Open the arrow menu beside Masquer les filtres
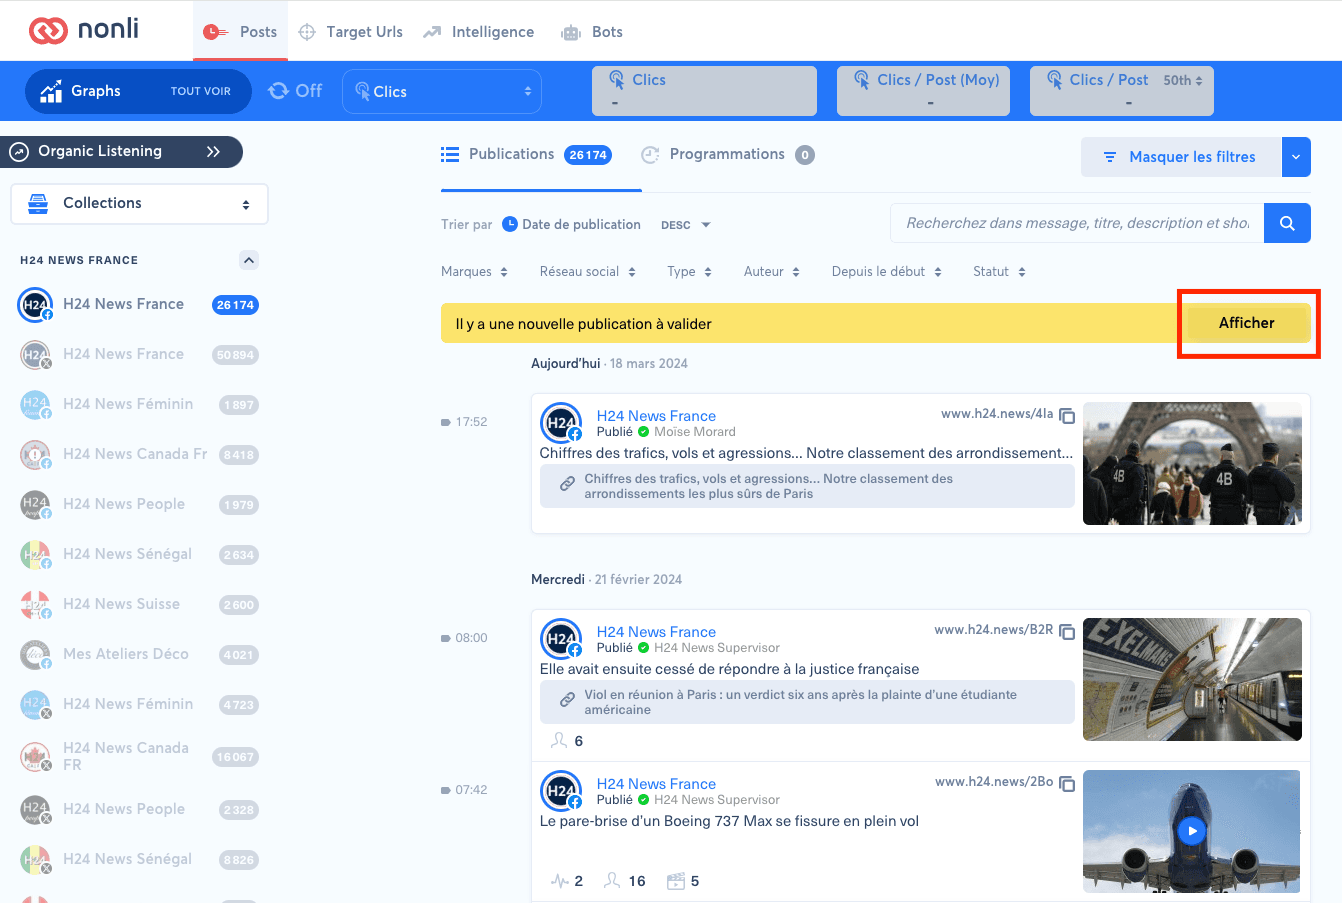Screen dimensions: 1342x903 [1296, 157]
